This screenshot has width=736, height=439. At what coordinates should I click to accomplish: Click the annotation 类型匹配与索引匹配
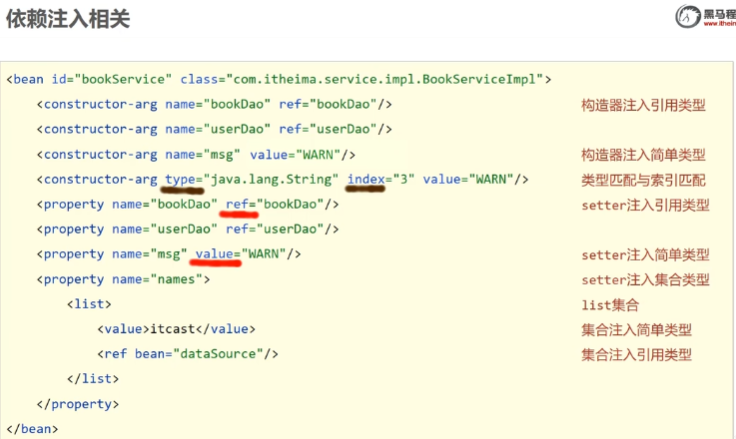tap(643, 180)
